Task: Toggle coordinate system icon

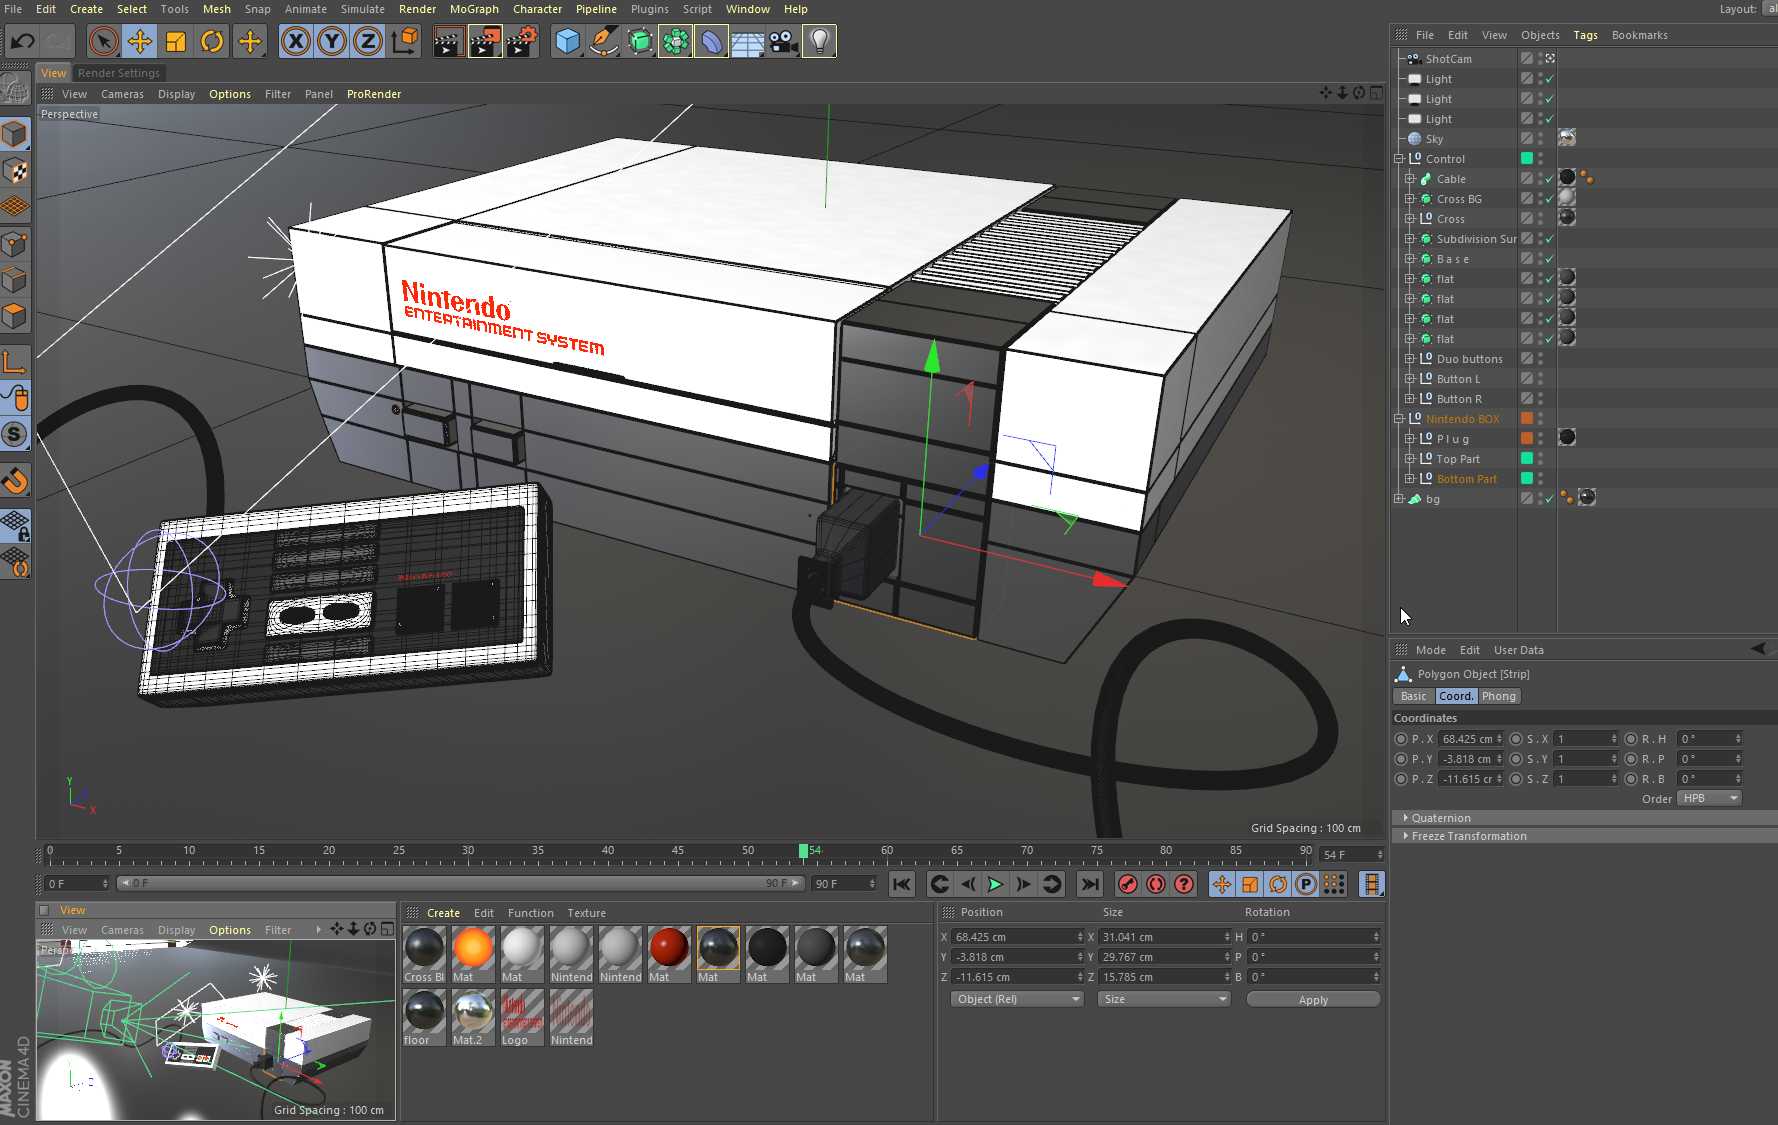Action: tap(405, 41)
